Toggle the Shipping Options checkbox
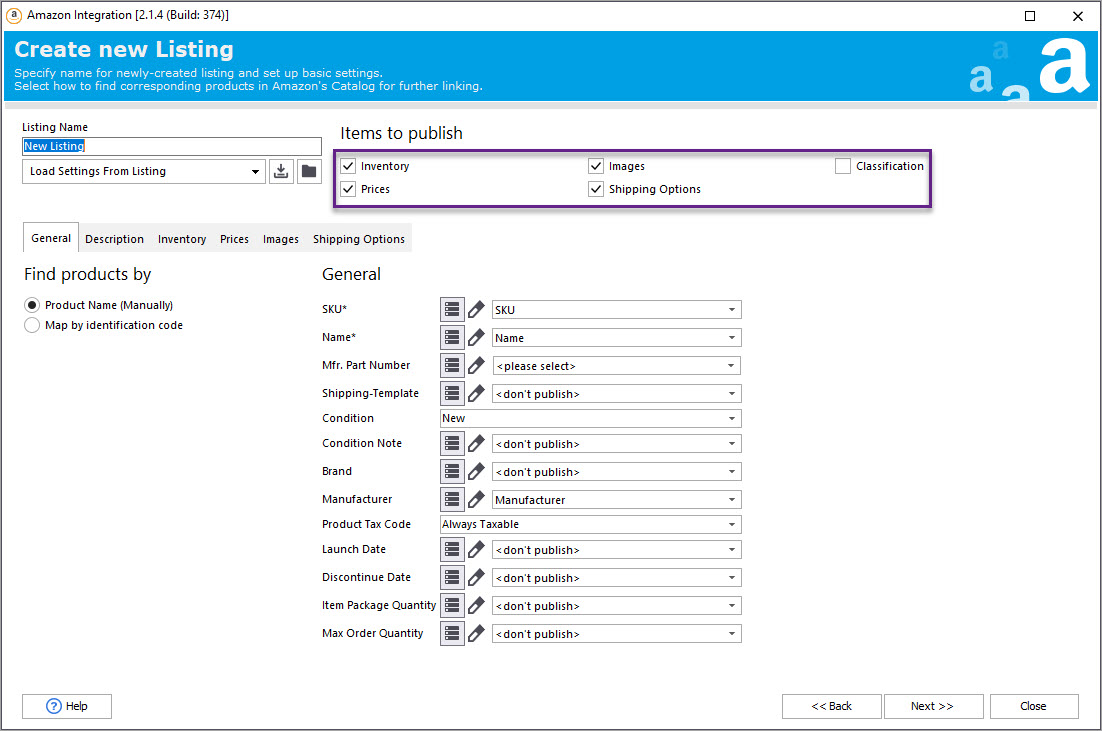Screen dimensions: 1102x731 click(596, 189)
